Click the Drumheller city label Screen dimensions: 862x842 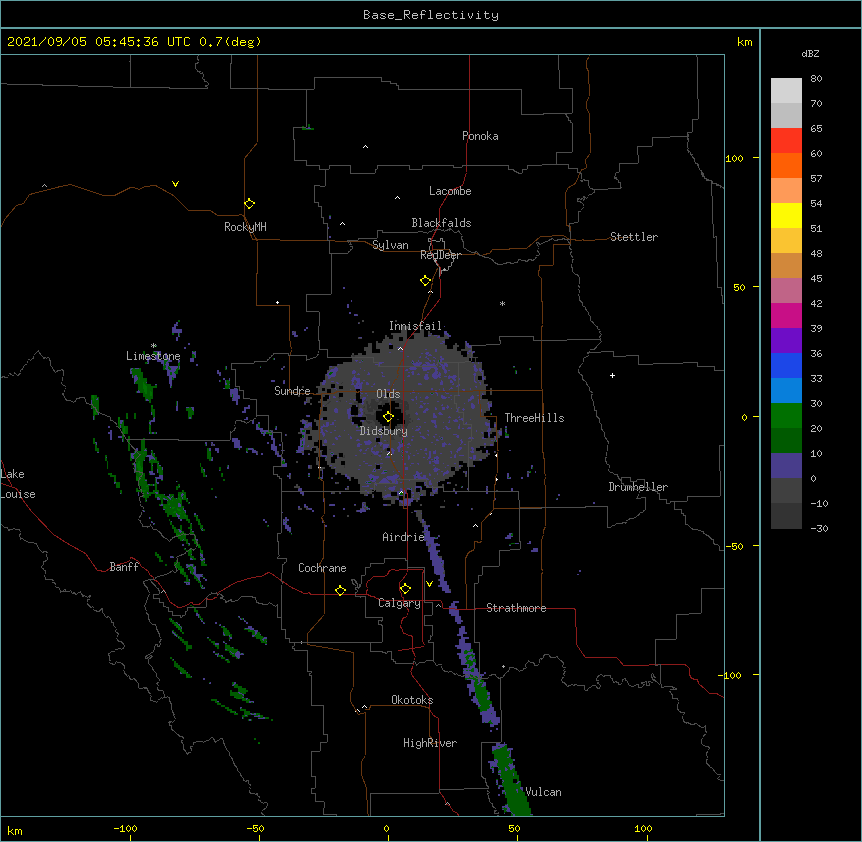coord(638,487)
